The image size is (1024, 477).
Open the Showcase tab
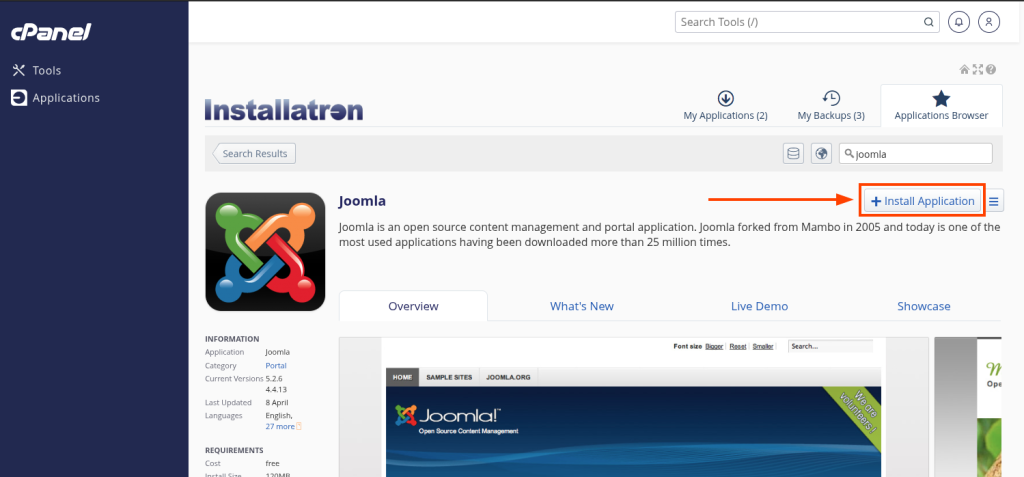point(923,306)
